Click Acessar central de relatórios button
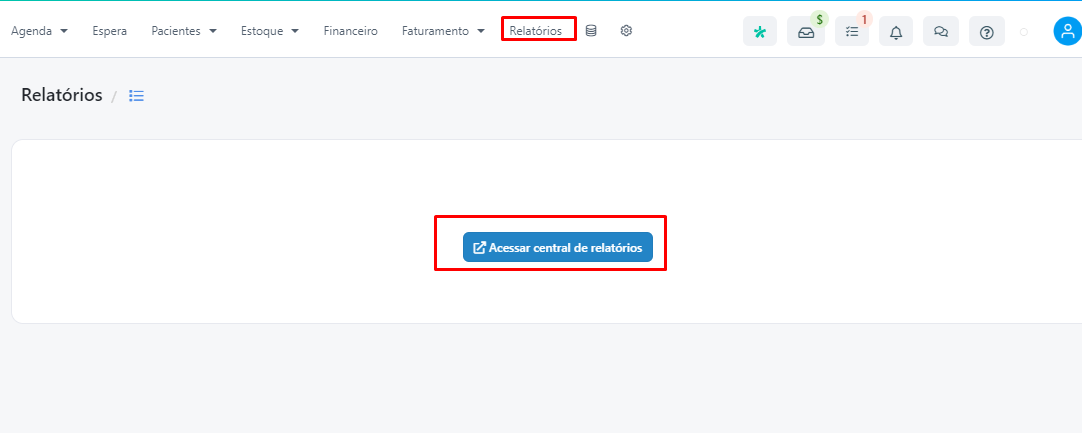Screen dimensions: 1082x433 (x=558, y=247)
